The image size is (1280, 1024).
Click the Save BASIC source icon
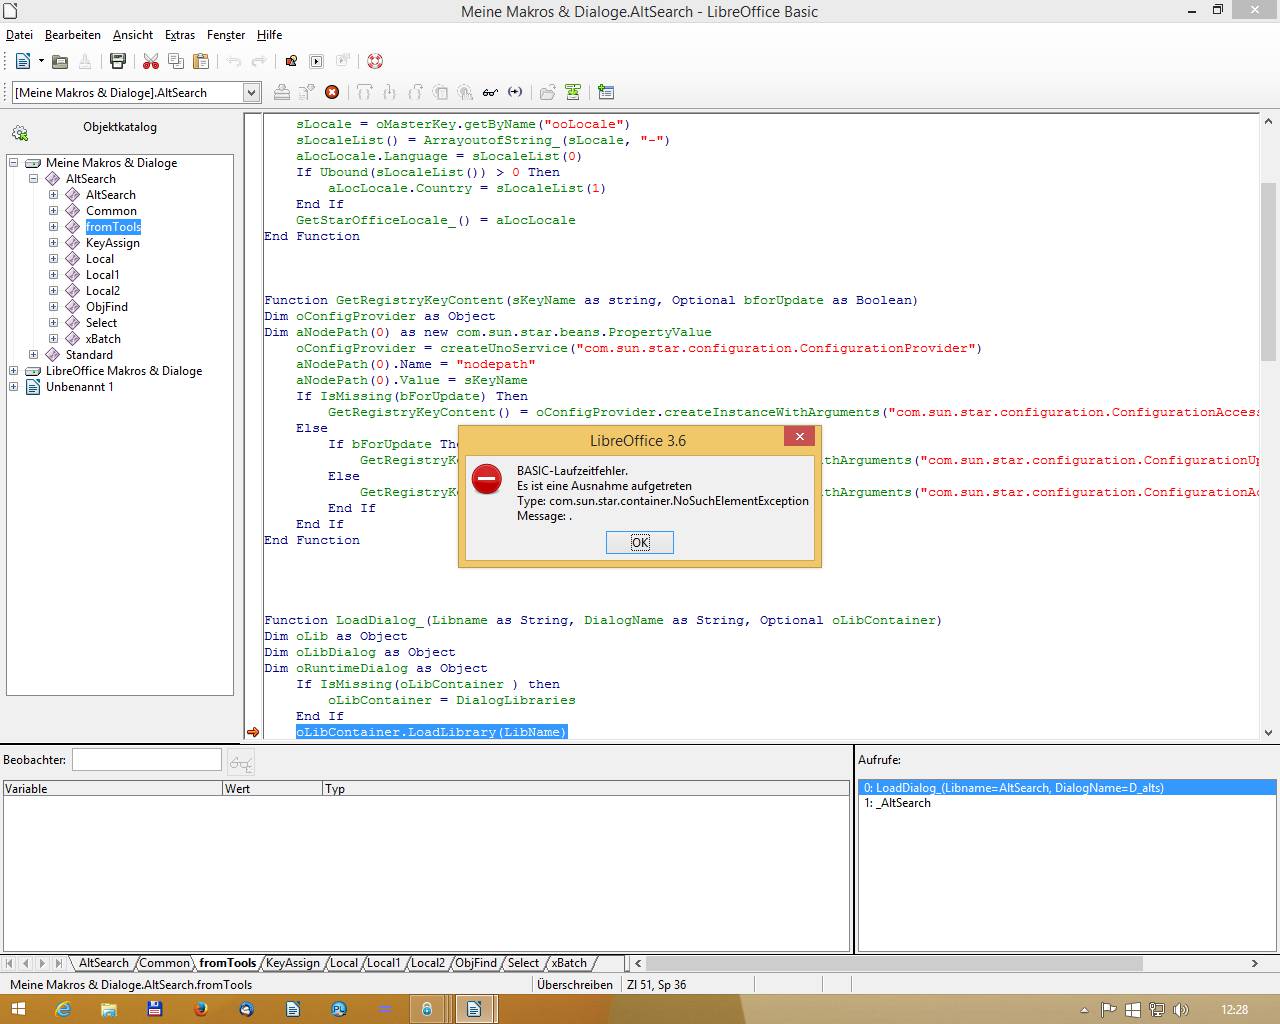(573, 92)
